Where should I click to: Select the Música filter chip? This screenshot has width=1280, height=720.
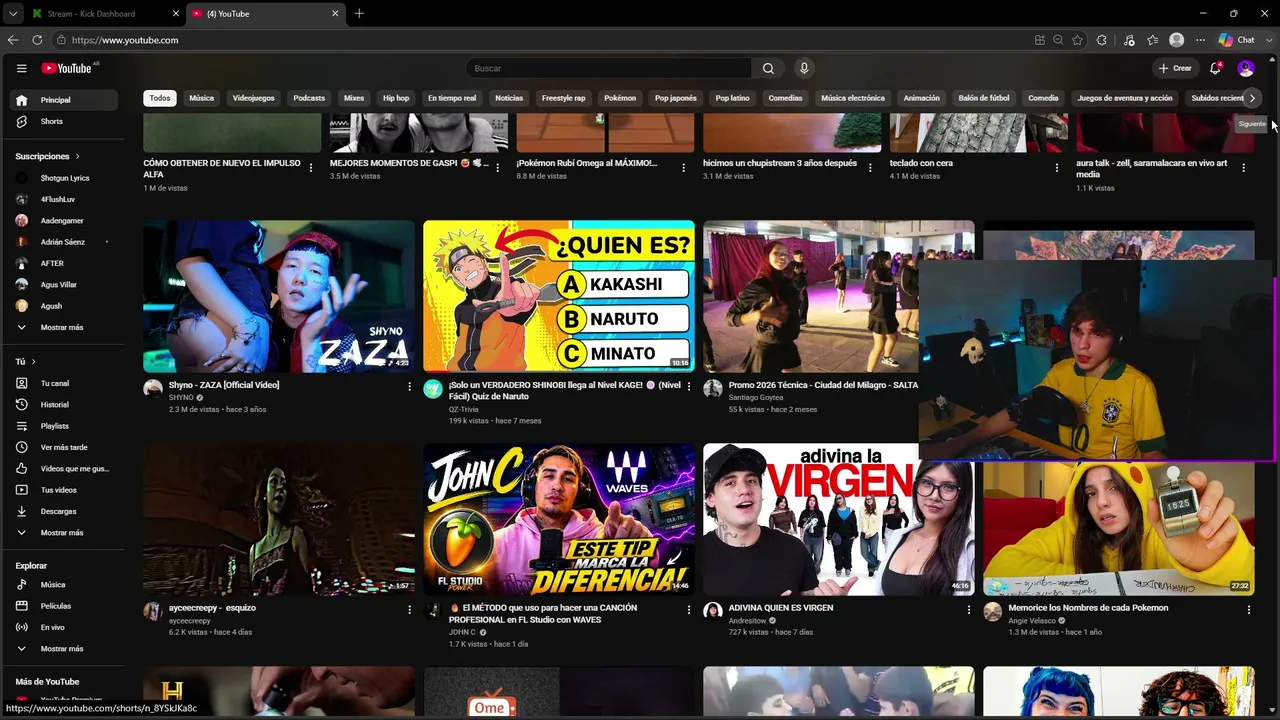coord(202,98)
